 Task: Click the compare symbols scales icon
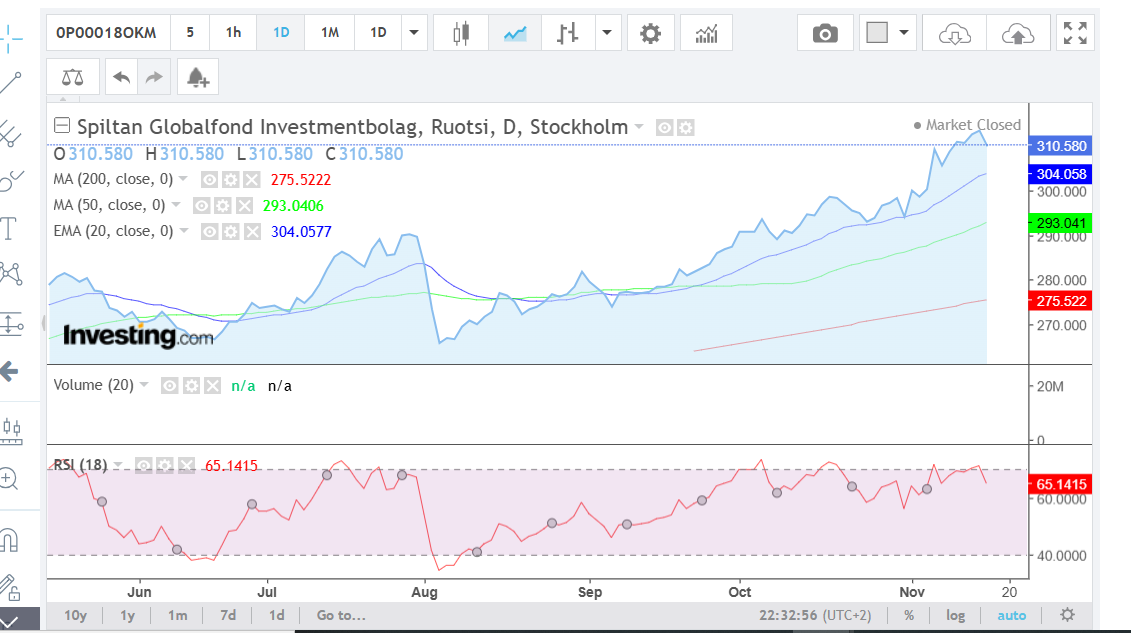[73, 77]
